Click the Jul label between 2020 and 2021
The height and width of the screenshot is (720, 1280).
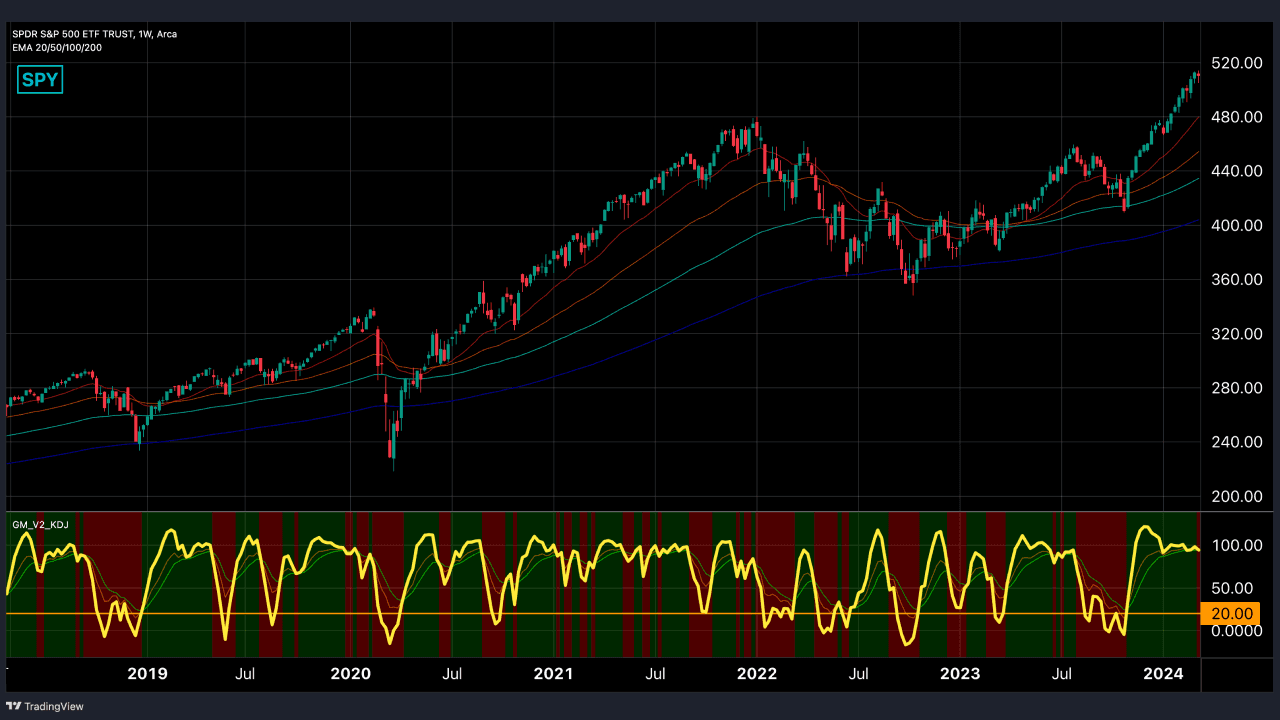point(451,674)
